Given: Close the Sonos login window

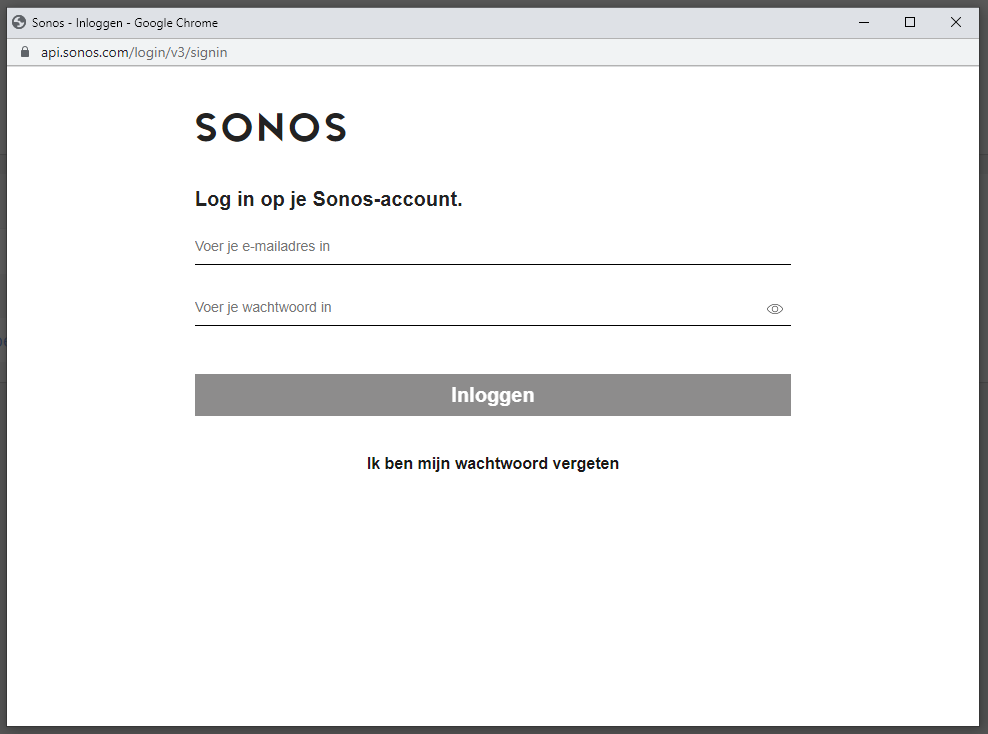Looking at the screenshot, I should [956, 22].
